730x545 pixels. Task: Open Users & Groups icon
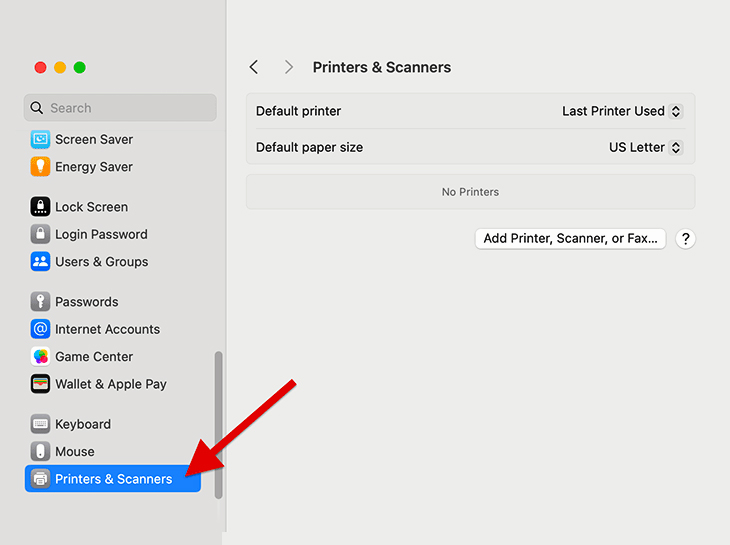point(40,262)
